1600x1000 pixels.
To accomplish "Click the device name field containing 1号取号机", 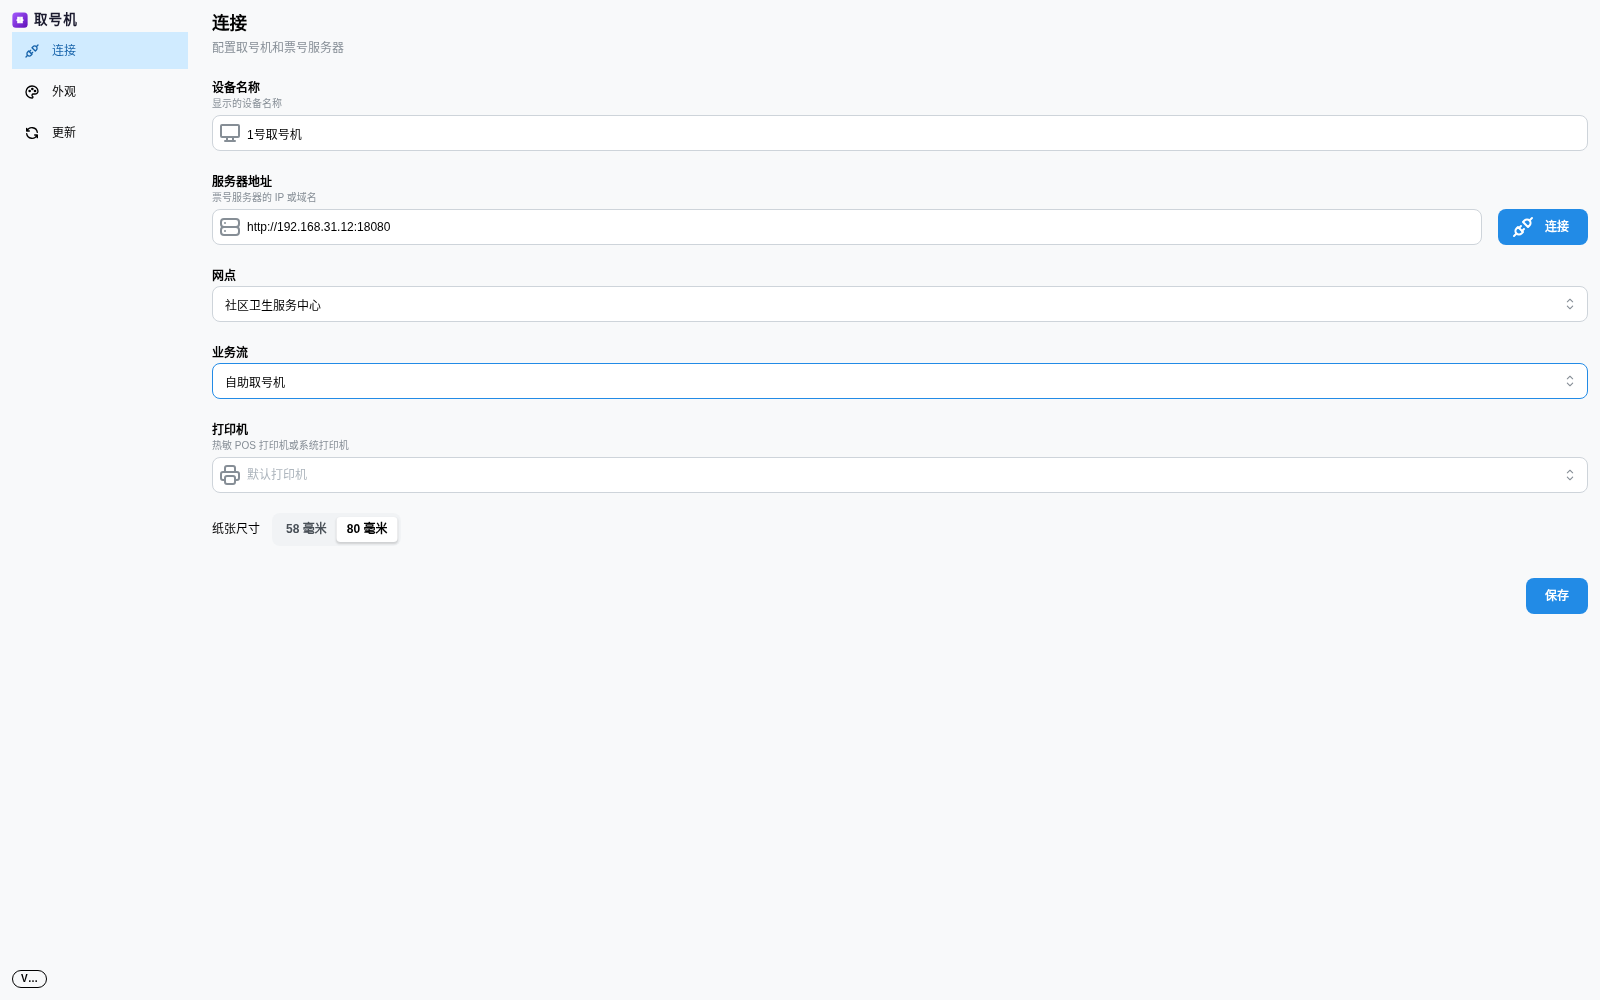I will 900,133.
